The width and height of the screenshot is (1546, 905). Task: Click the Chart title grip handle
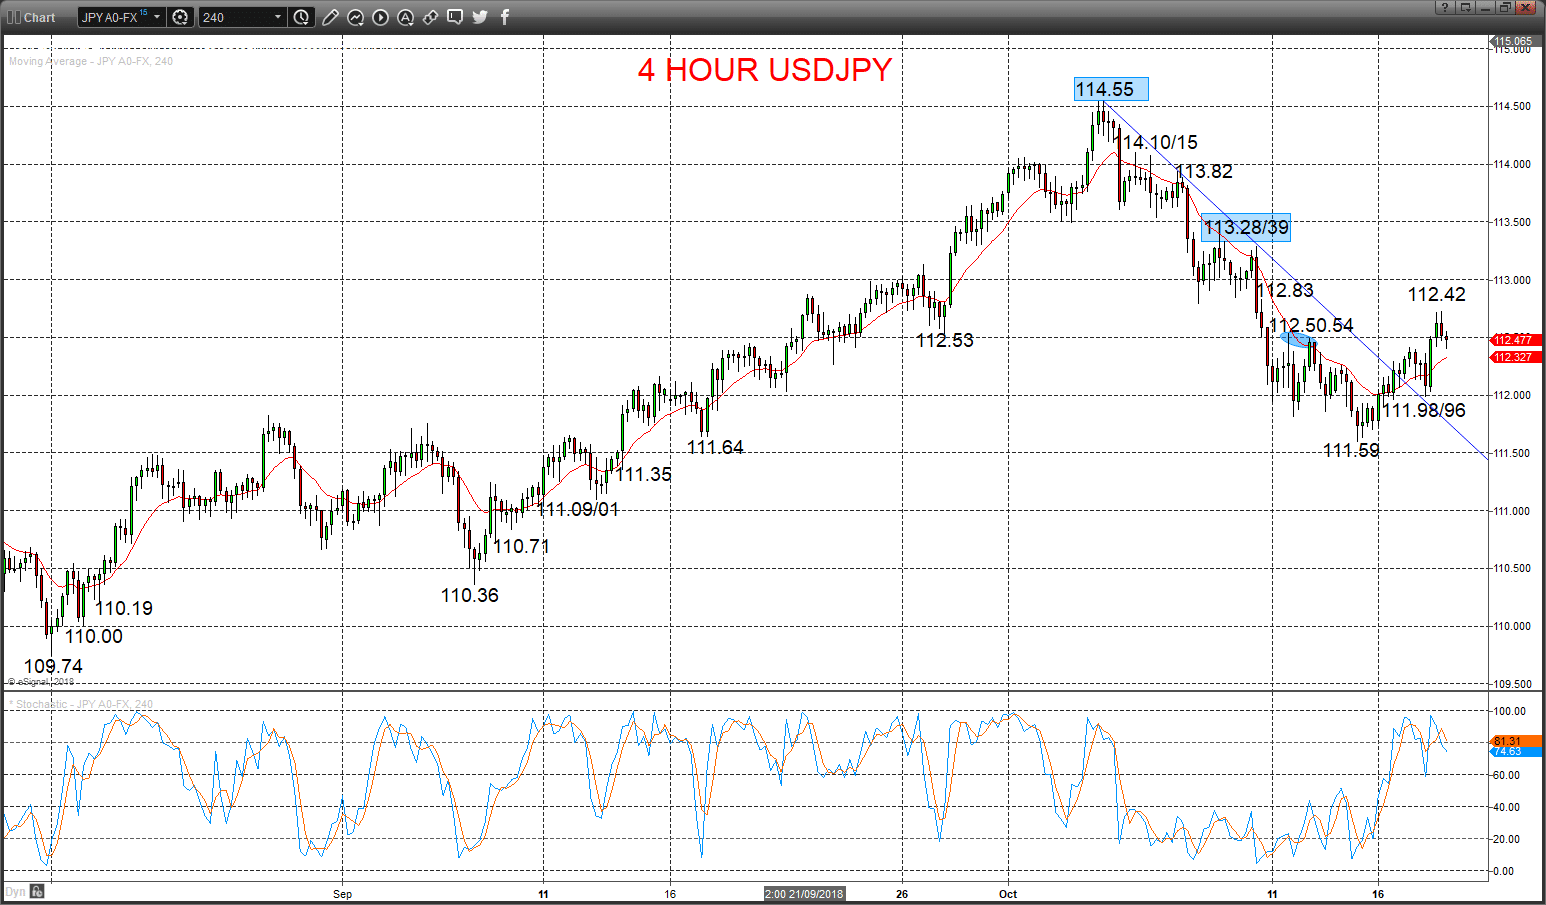pyautogui.click(x=13, y=17)
